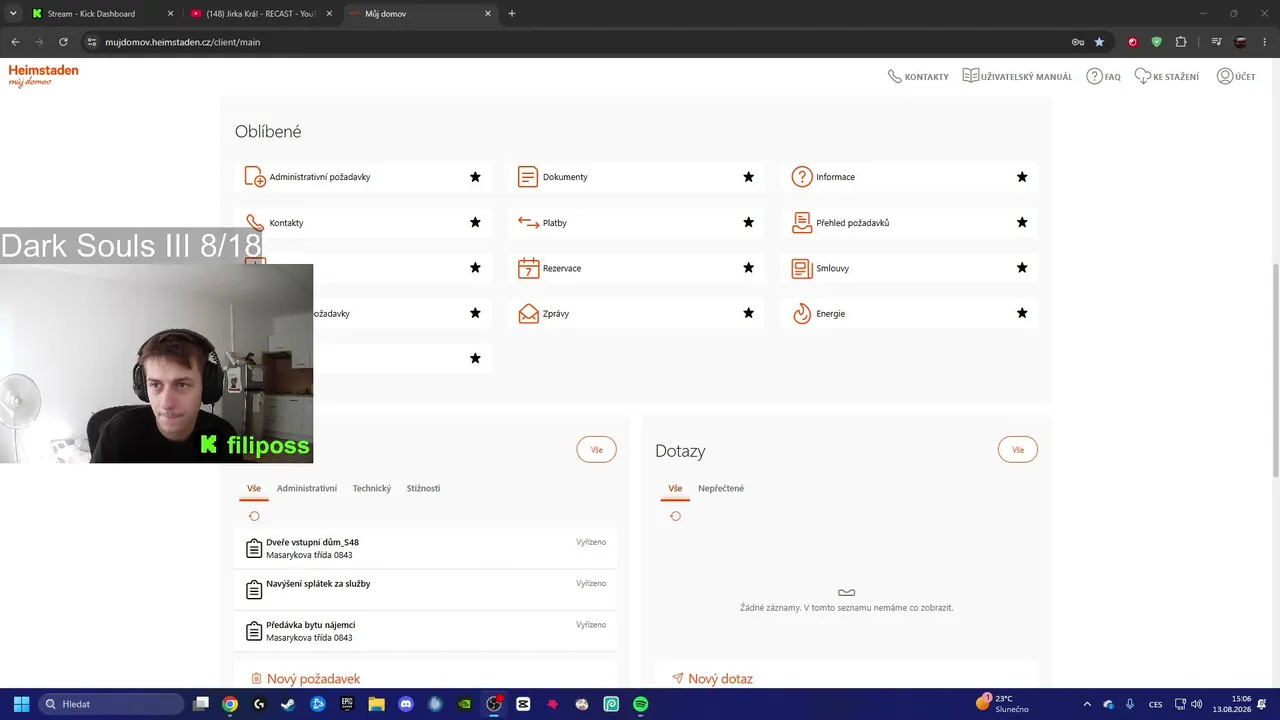Click the Vše button in requests panel
1280x720 pixels.
click(597, 450)
